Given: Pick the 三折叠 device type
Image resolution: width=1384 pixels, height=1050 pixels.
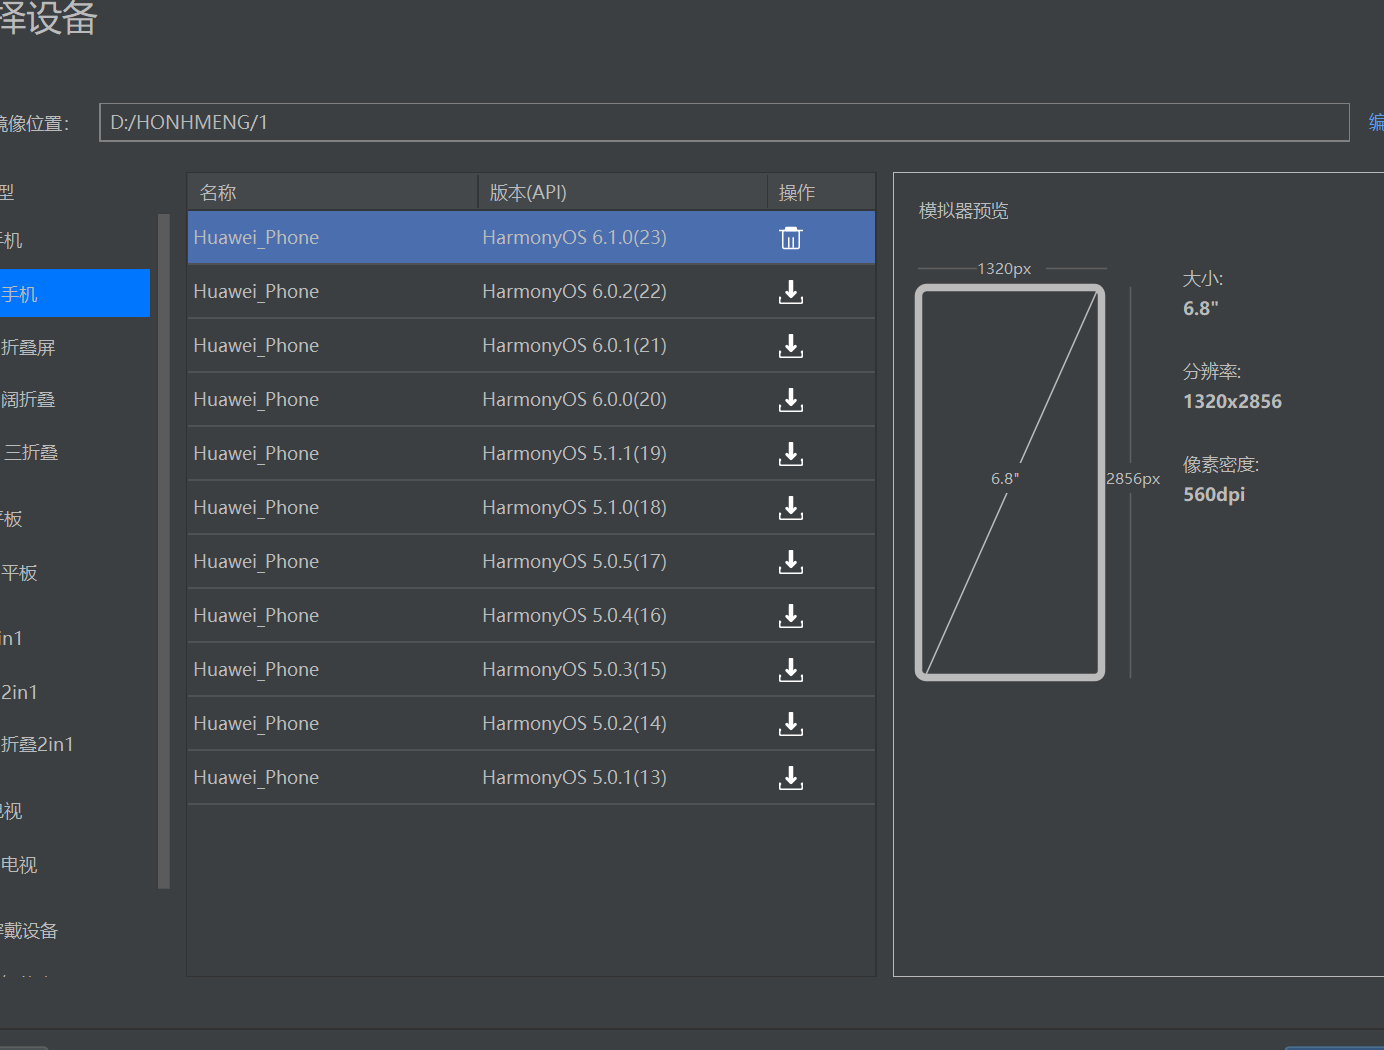Looking at the screenshot, I should (x=31, y=452).
